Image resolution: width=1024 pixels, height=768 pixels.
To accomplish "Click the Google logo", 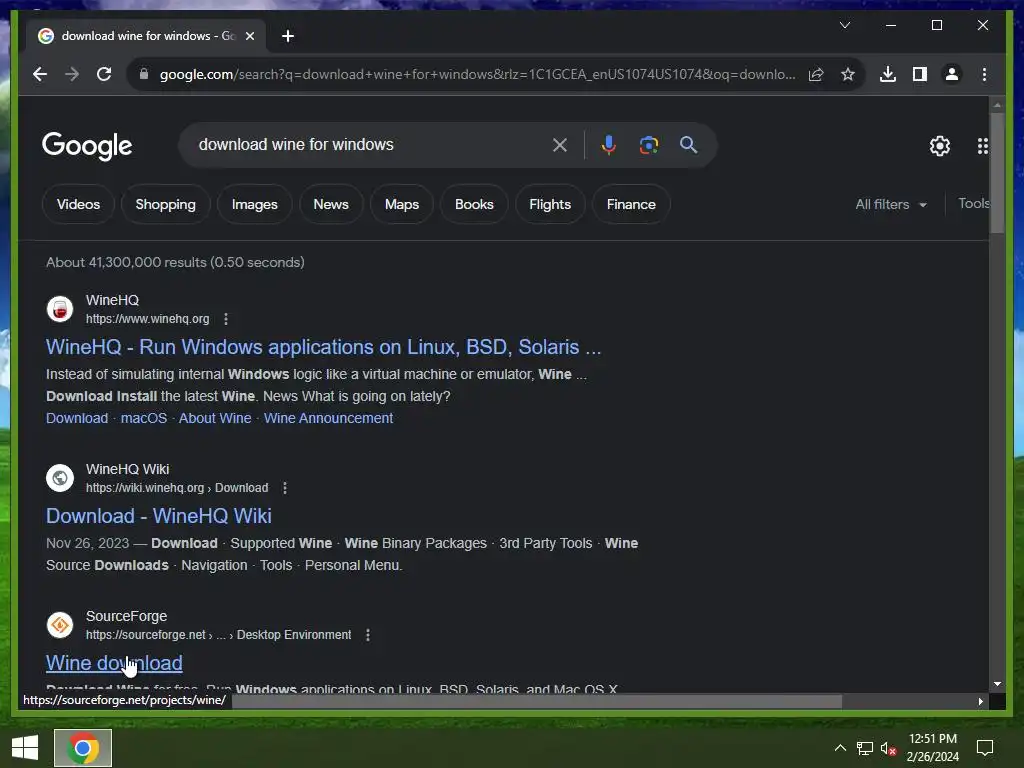I will 87,146.
